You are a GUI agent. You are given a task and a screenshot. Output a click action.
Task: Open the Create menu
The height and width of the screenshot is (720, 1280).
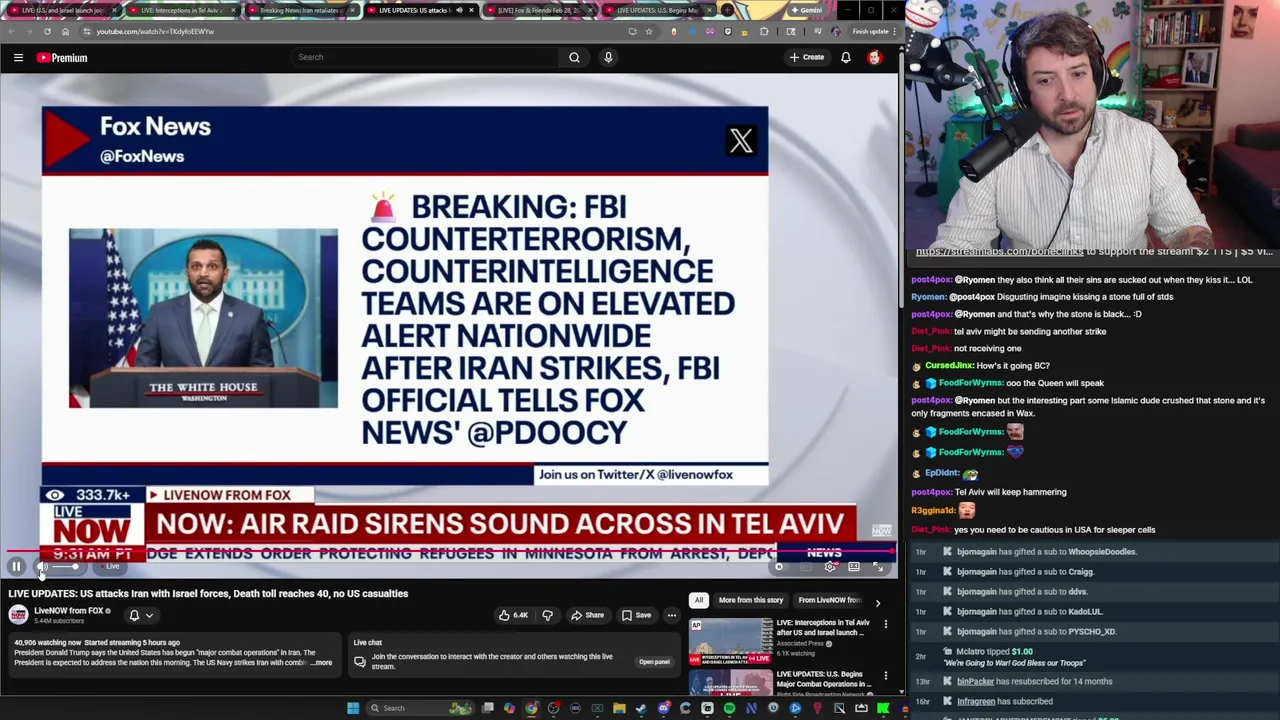[x=806, y=57]
